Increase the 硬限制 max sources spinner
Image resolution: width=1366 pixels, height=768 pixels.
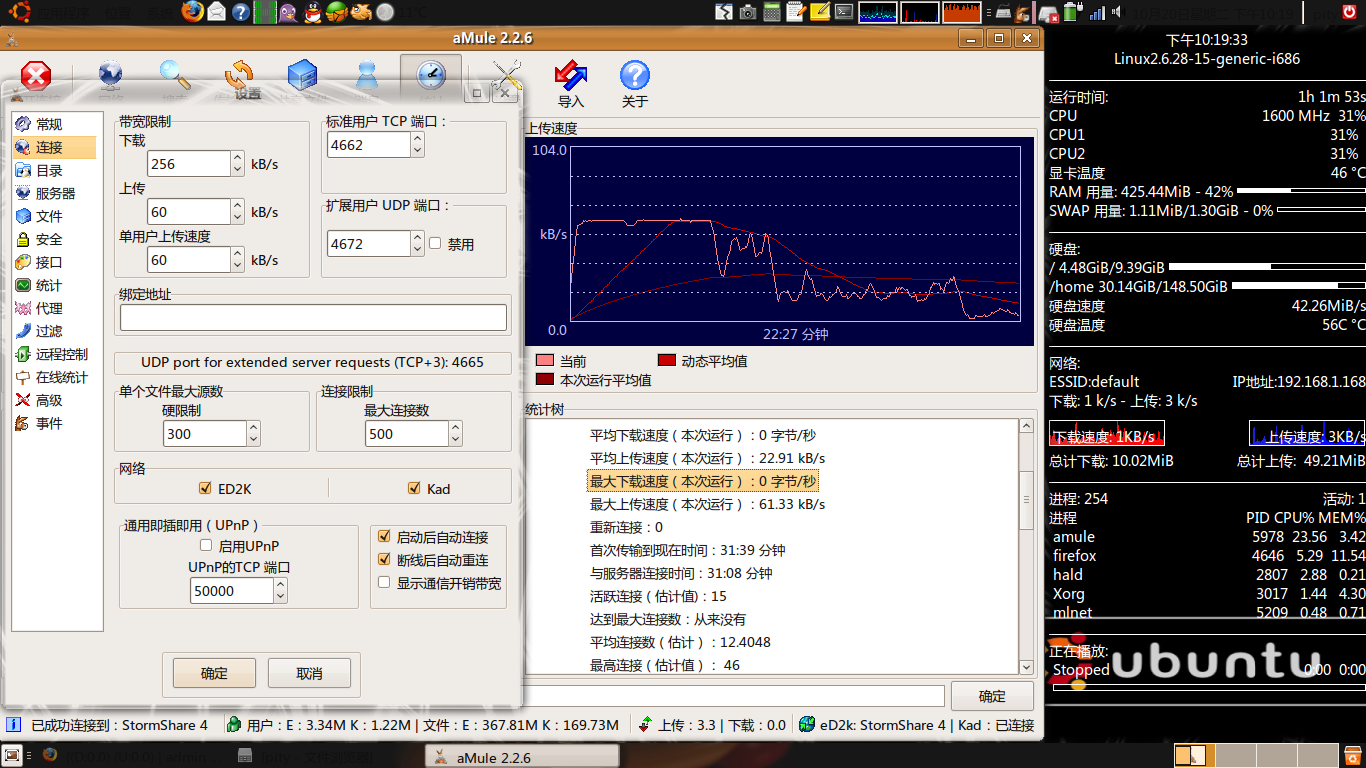pos(254,427)
